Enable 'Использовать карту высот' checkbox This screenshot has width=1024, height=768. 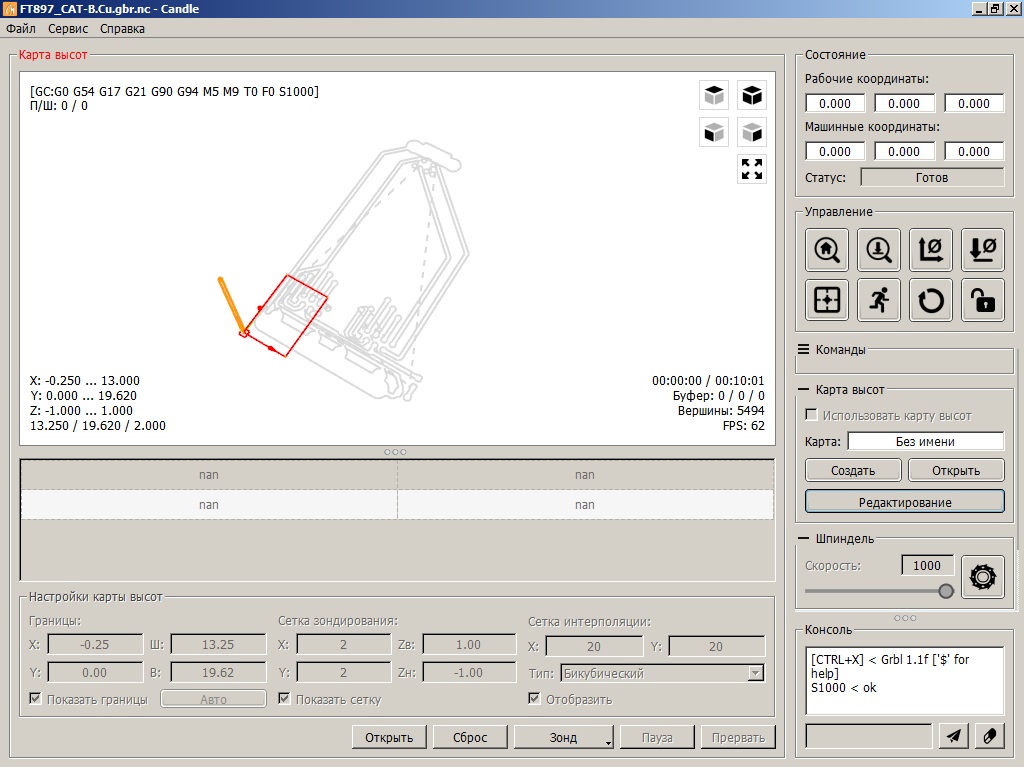click(811, 415)
